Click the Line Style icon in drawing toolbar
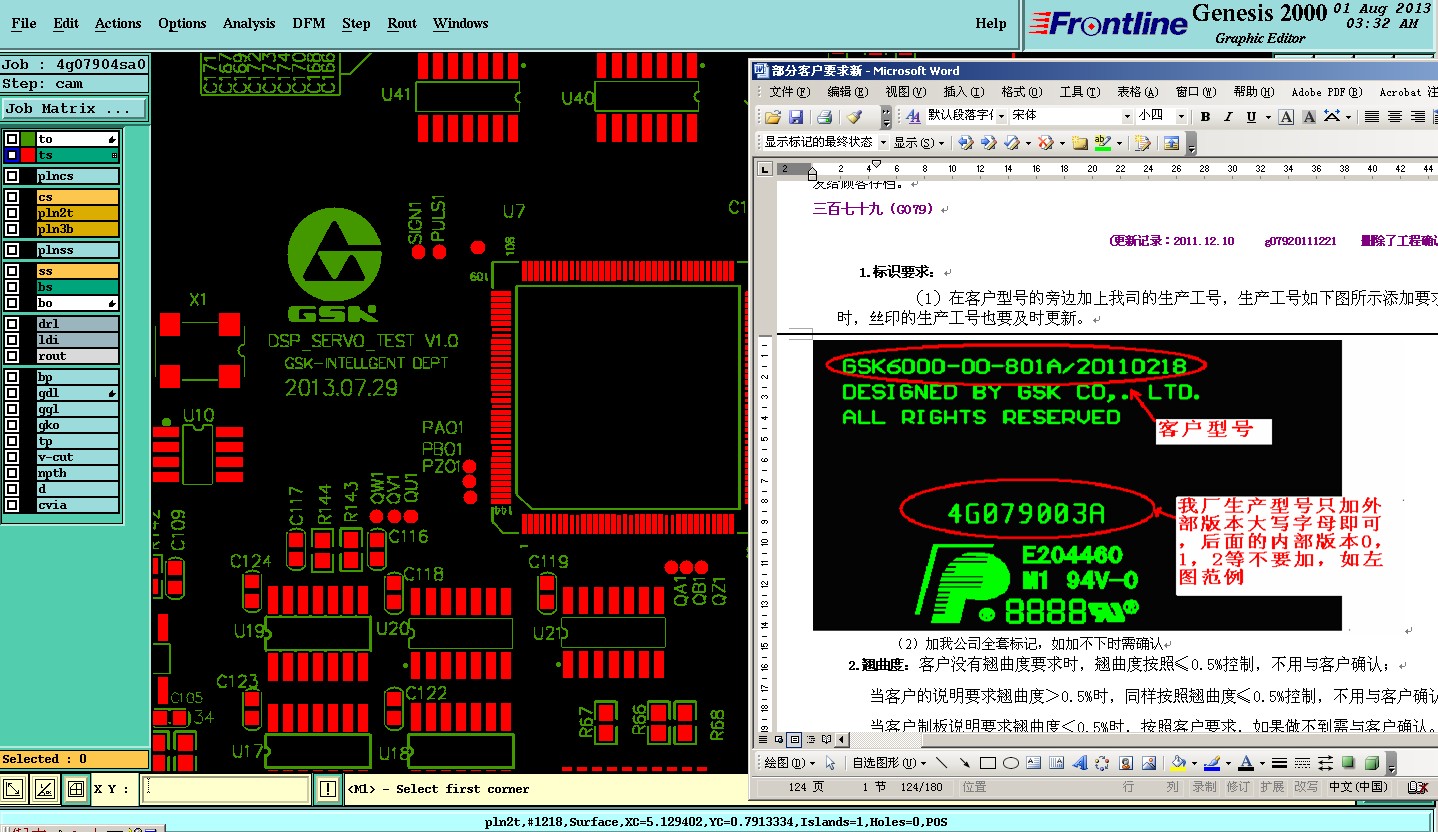Screen dimensions: 1438x832 1277,763
